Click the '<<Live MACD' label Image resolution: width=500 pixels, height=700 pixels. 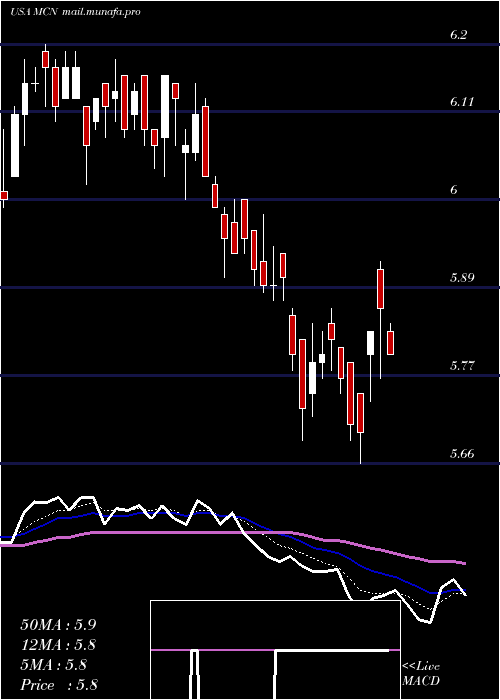pyautogui.click(x=421, y=674)
